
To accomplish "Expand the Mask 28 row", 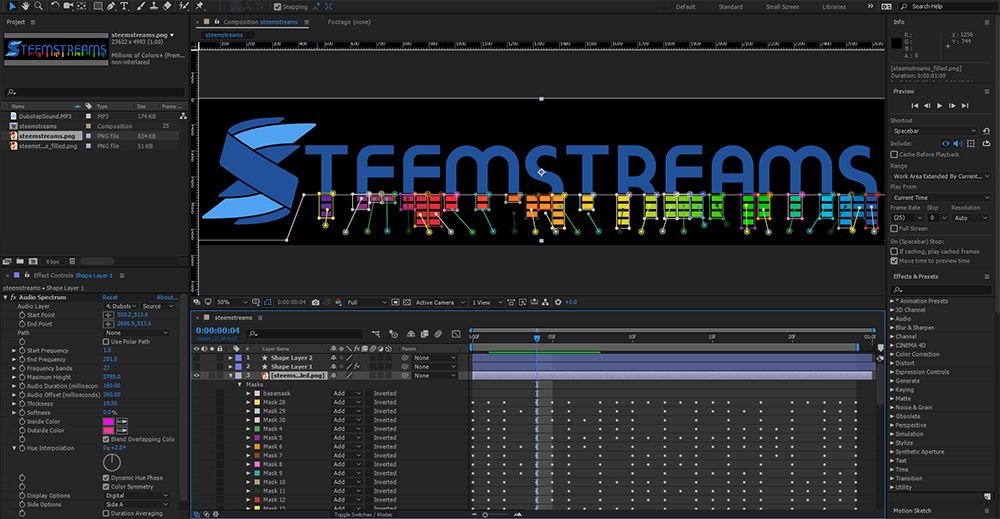I will [249, 402].
